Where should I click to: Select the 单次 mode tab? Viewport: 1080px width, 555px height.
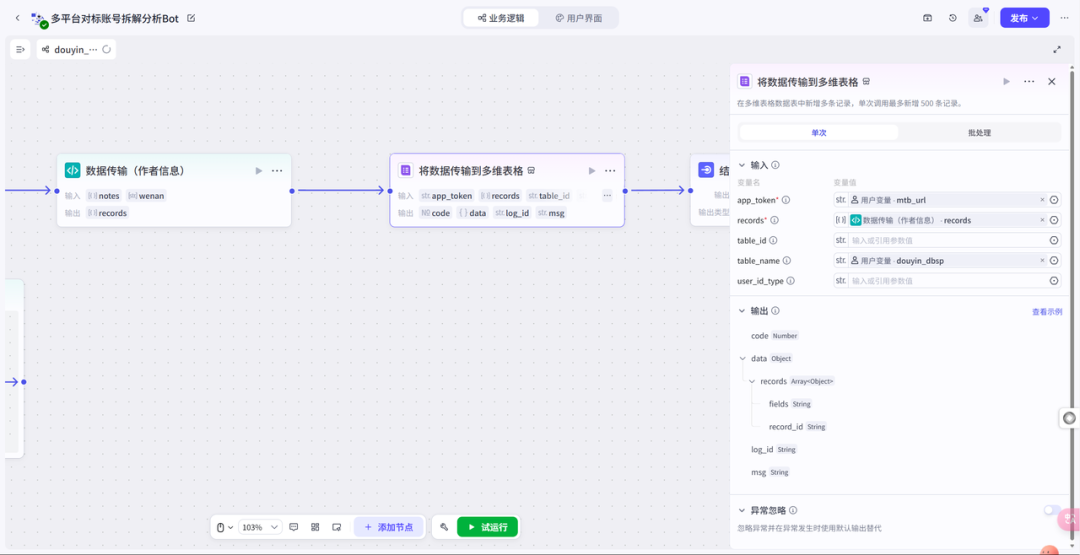tap(819, 132)
